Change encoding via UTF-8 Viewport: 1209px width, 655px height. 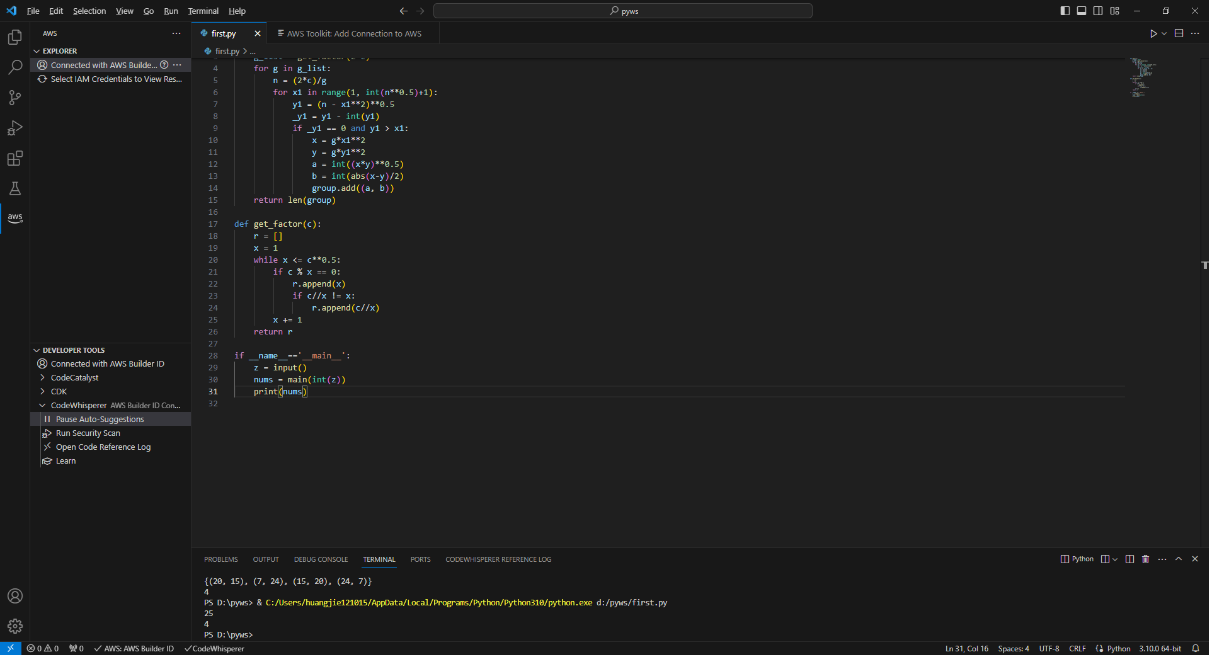[x=1049, y=648]
